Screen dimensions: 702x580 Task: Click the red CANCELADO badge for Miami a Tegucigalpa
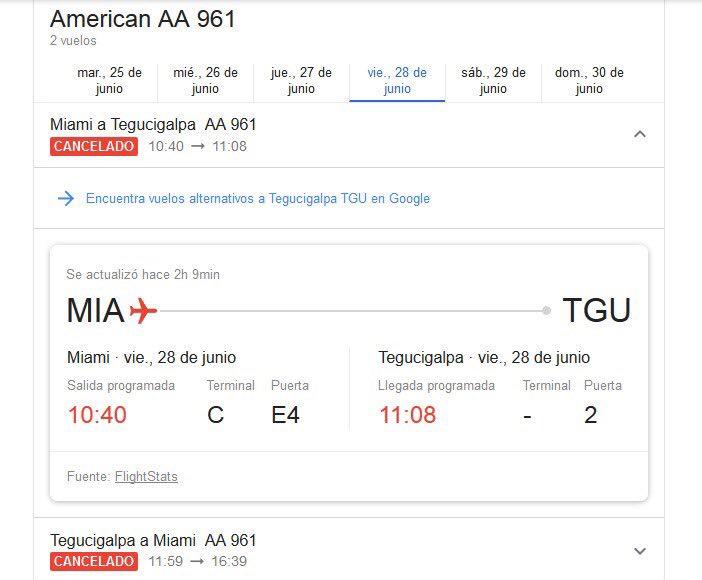point(94,146)
